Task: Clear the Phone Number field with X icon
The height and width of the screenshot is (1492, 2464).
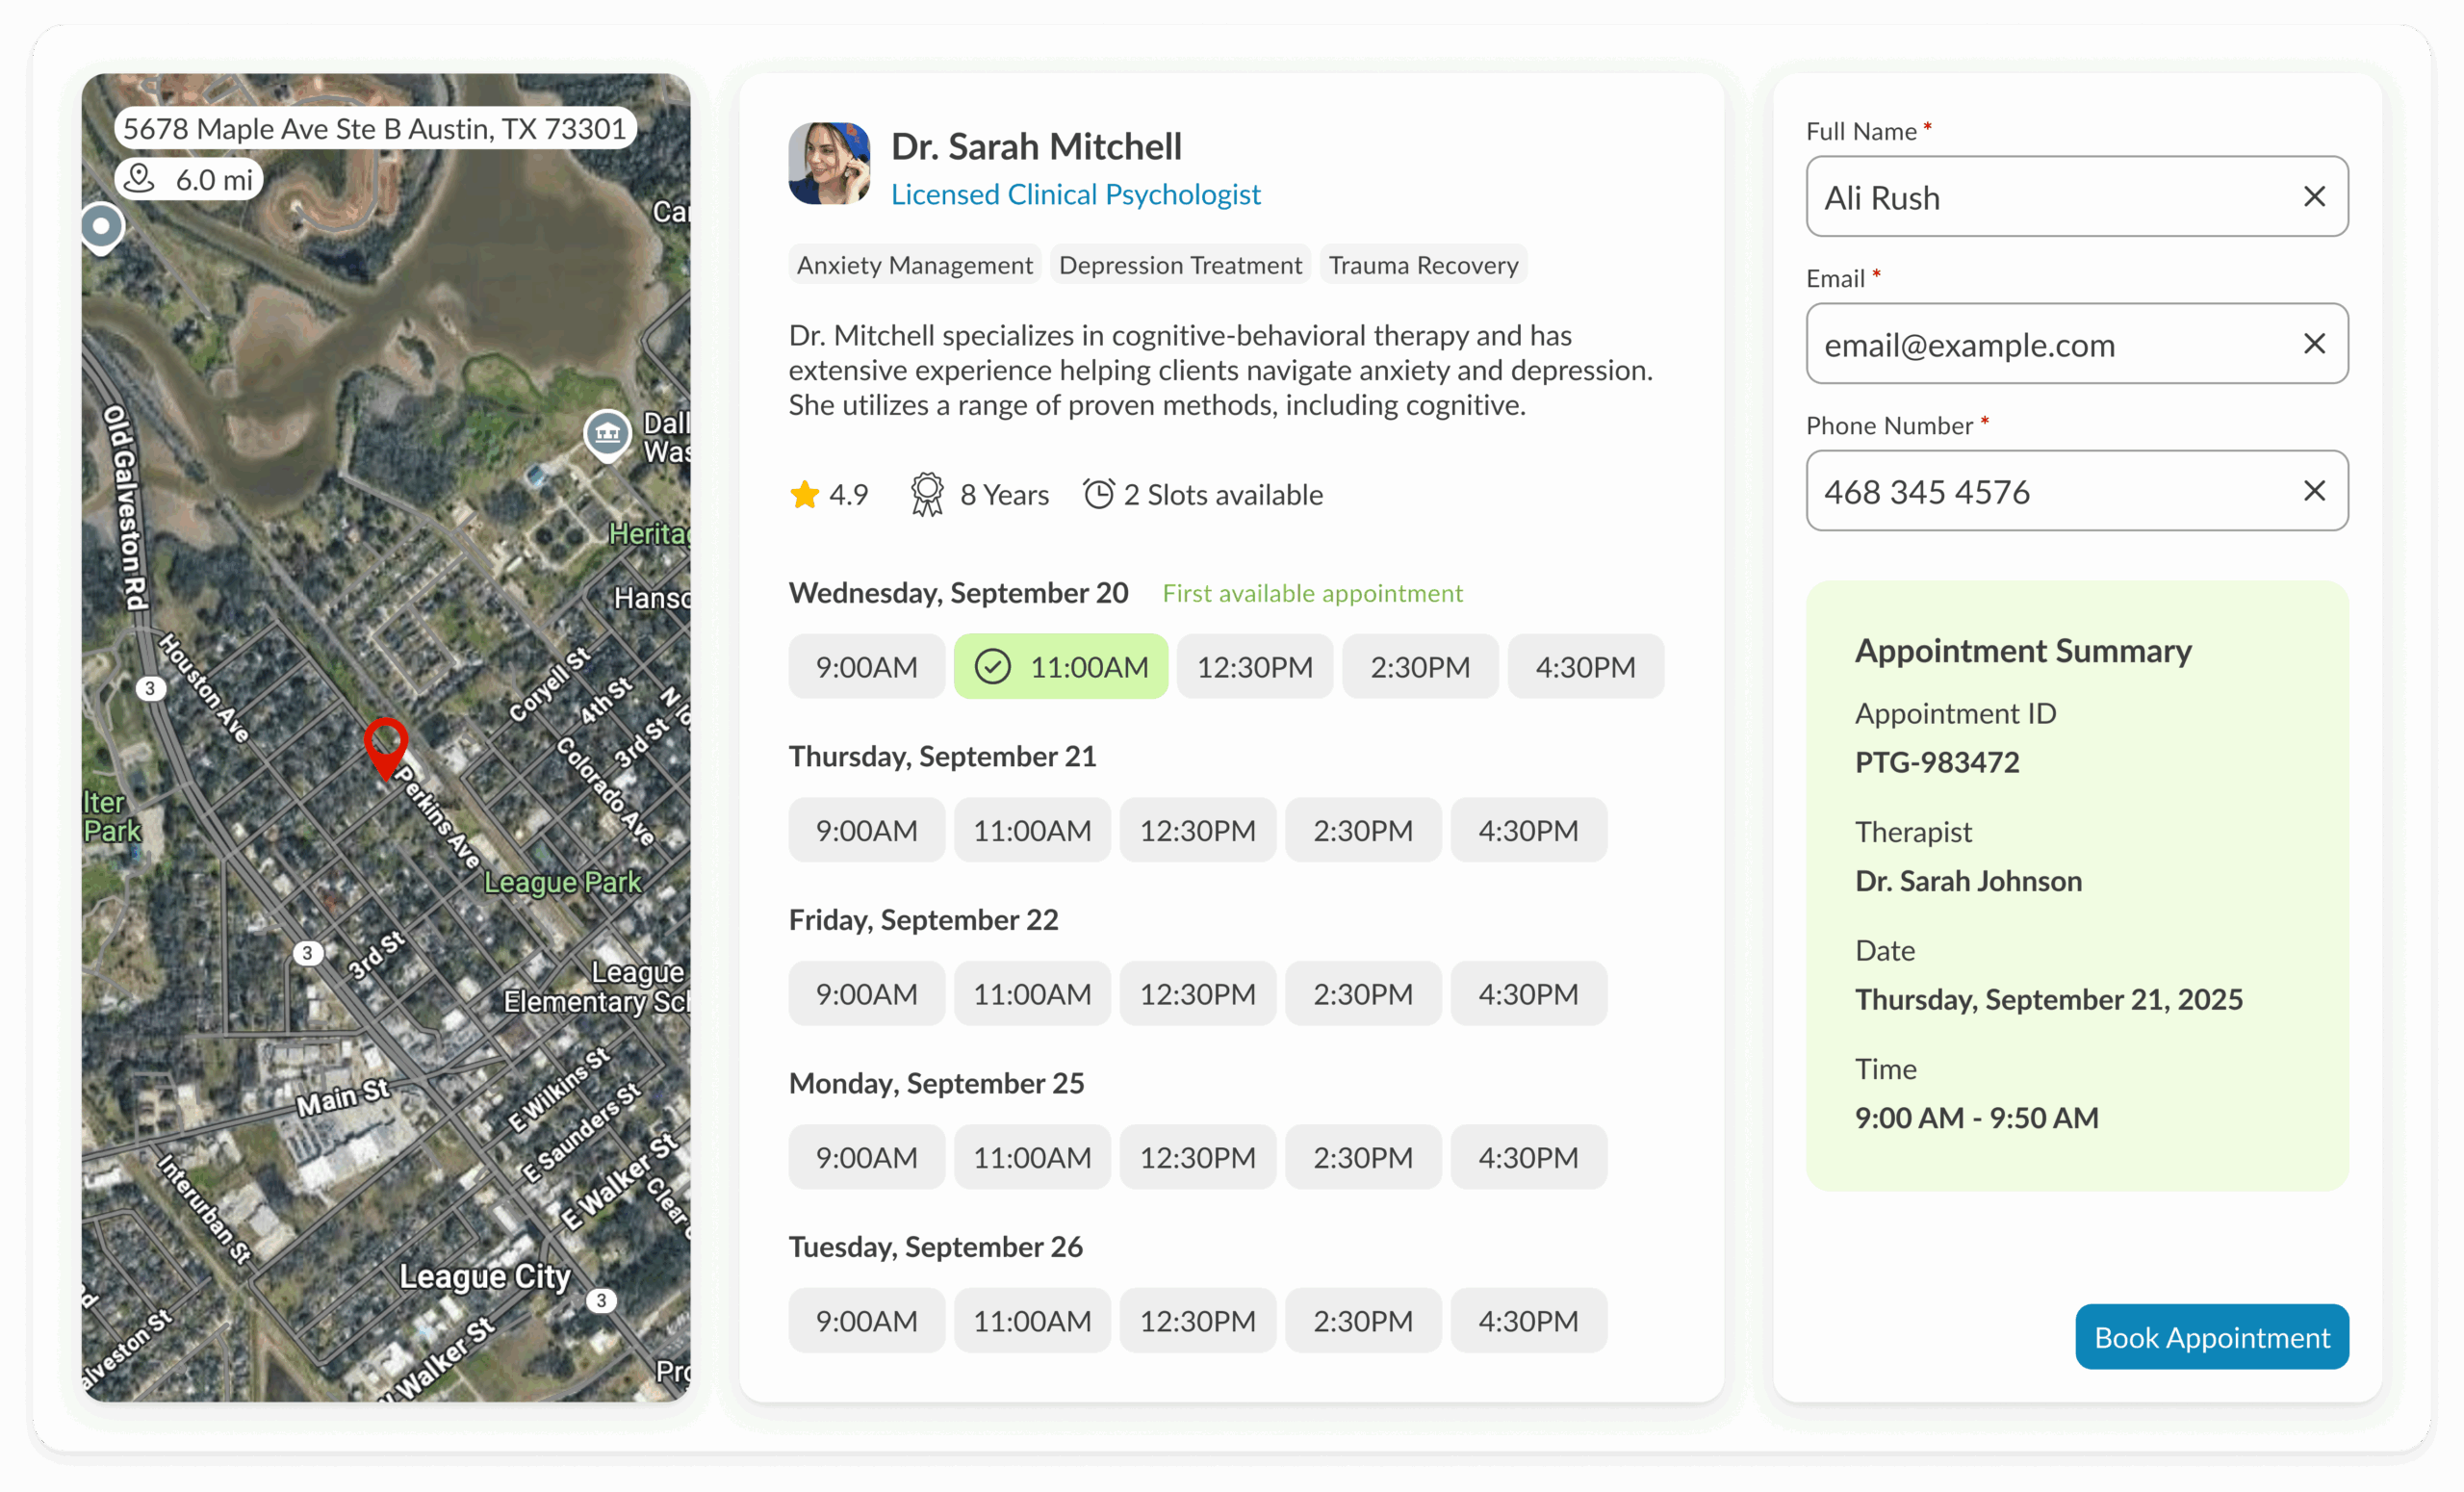Action: pos(2313,490)
